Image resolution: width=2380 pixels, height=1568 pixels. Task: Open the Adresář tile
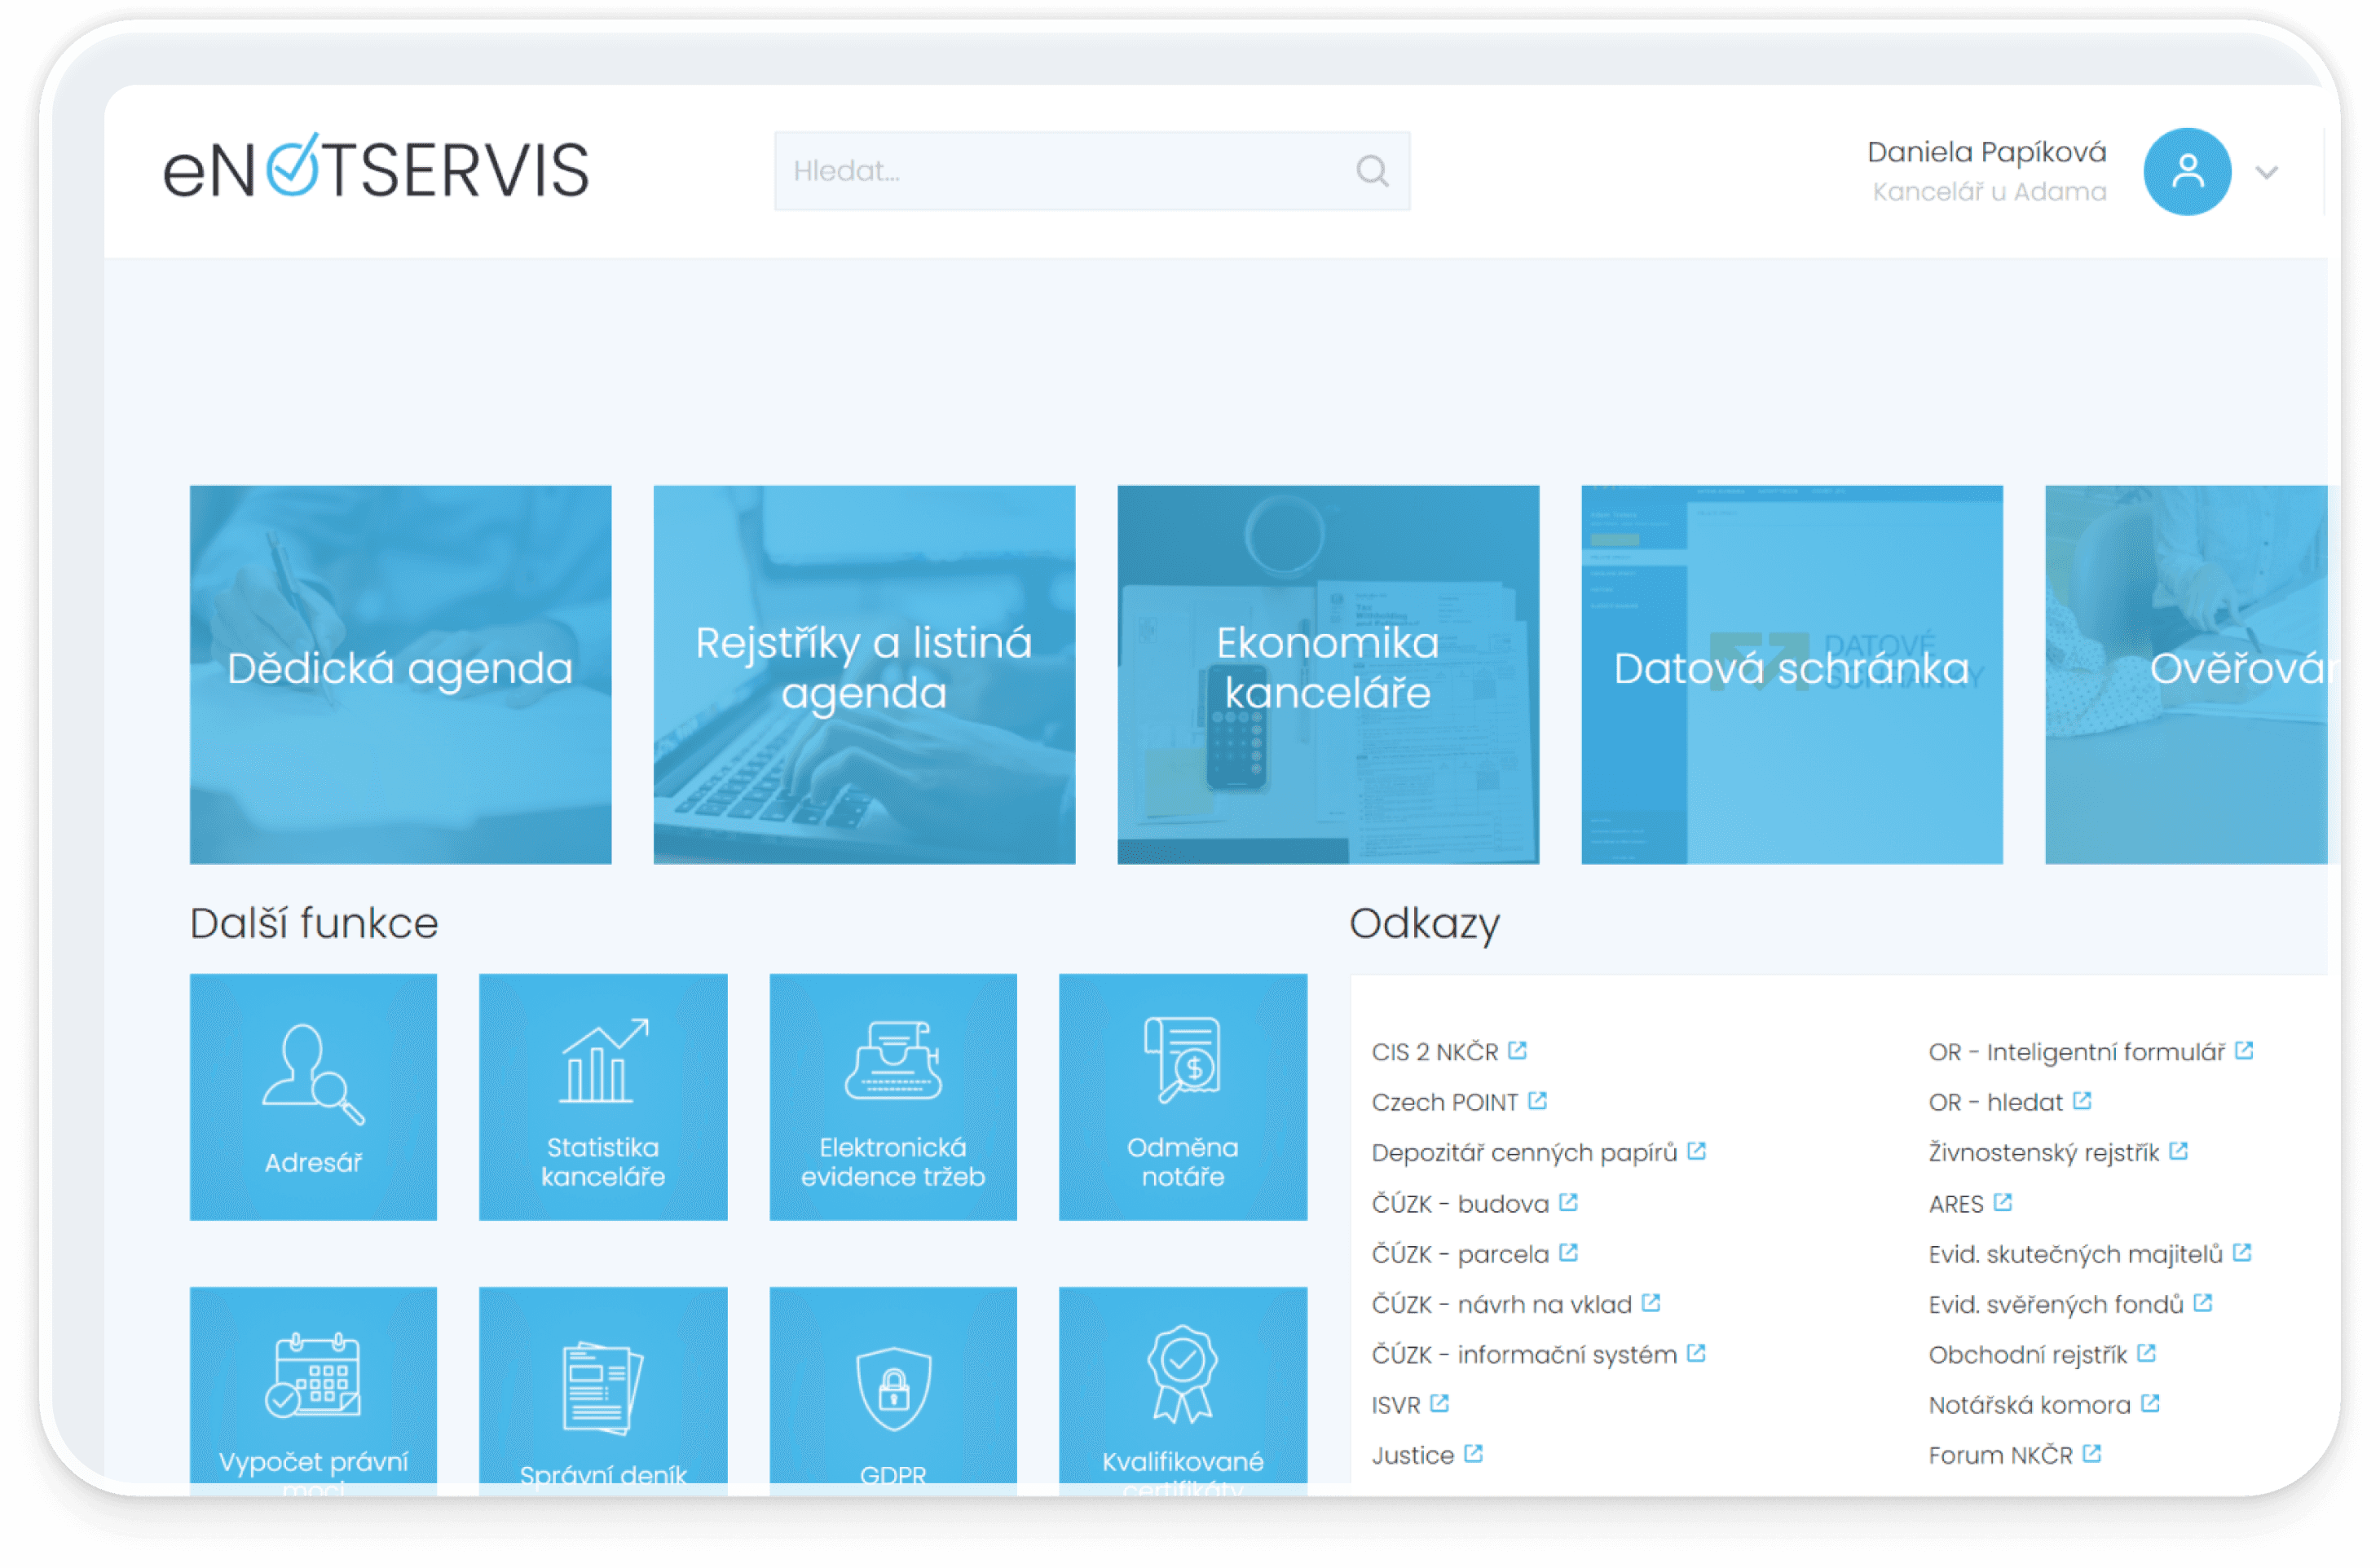(x=313, y=1096)
